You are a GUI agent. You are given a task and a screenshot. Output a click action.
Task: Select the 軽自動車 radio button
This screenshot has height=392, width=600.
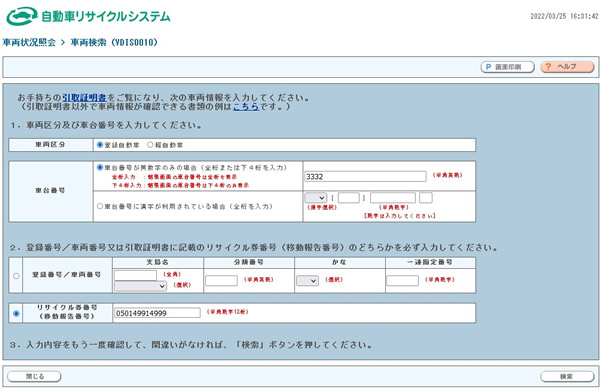(x=150, y=145)
